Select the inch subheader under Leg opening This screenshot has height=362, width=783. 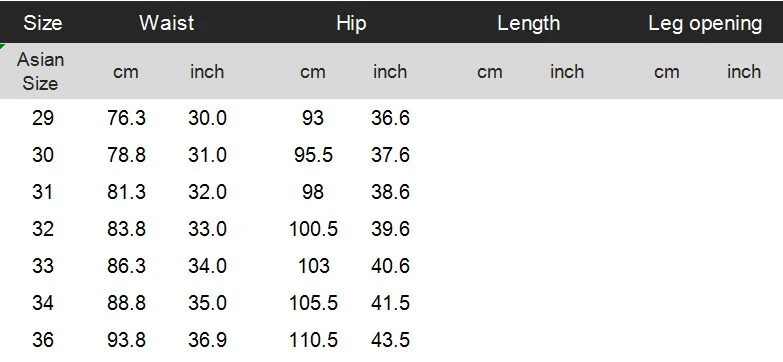coord(744,71)
